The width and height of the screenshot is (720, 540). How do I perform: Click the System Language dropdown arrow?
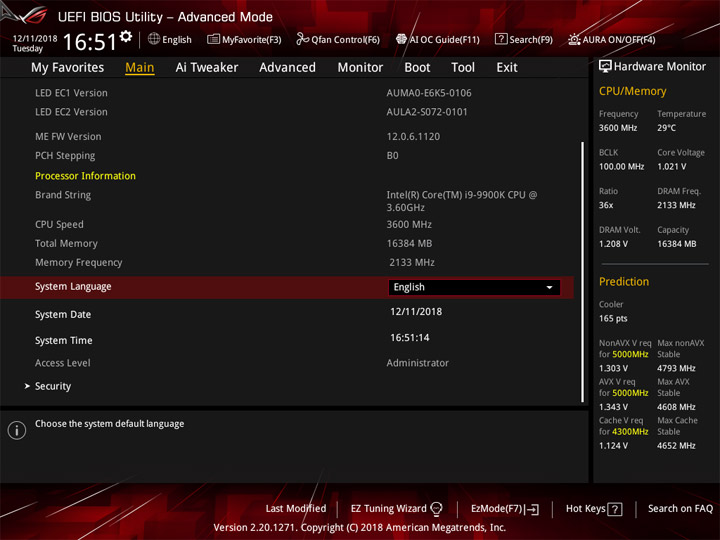[549, 287]
